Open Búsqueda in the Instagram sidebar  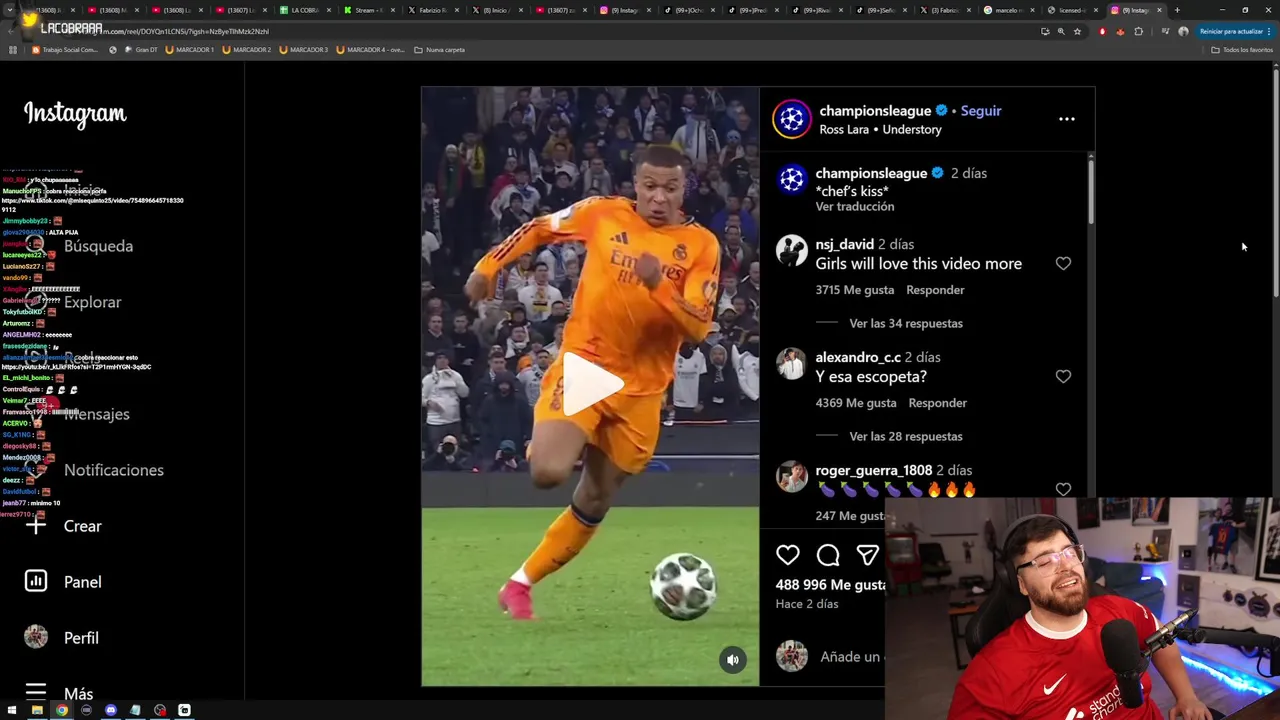click(x=98, y=246)
